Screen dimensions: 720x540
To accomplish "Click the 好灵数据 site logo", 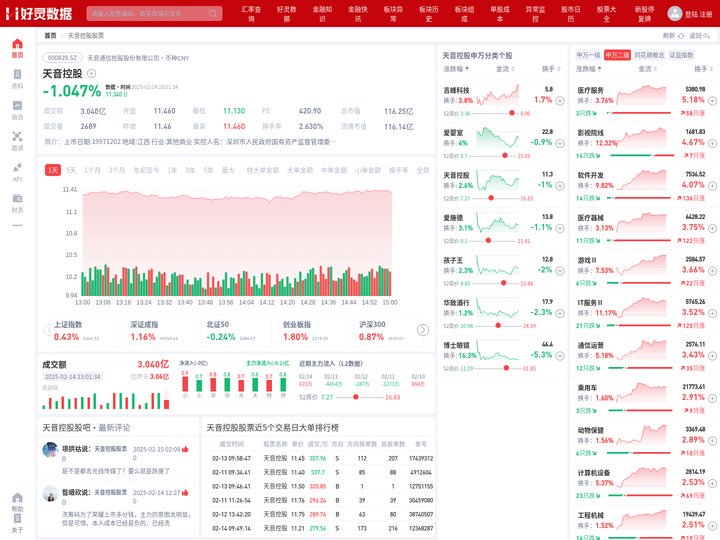I will coord(39,13).
